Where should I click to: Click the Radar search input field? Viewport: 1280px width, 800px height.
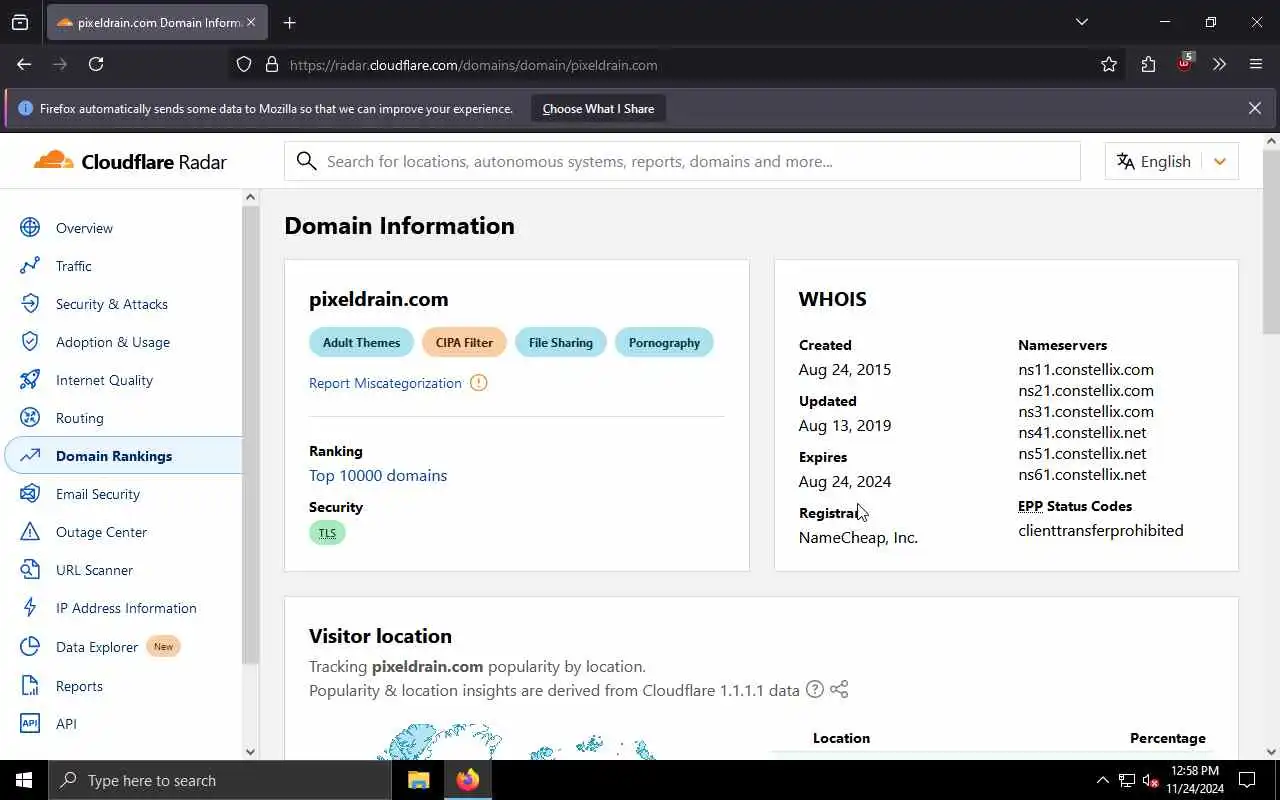[682, 161]
